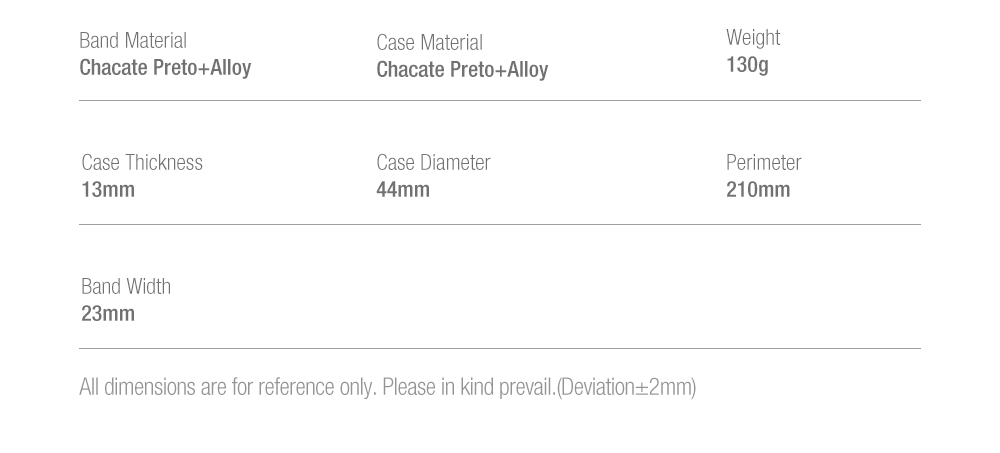Click the "Band Material" label
The image size is (1000, 453).
point(133,41)
